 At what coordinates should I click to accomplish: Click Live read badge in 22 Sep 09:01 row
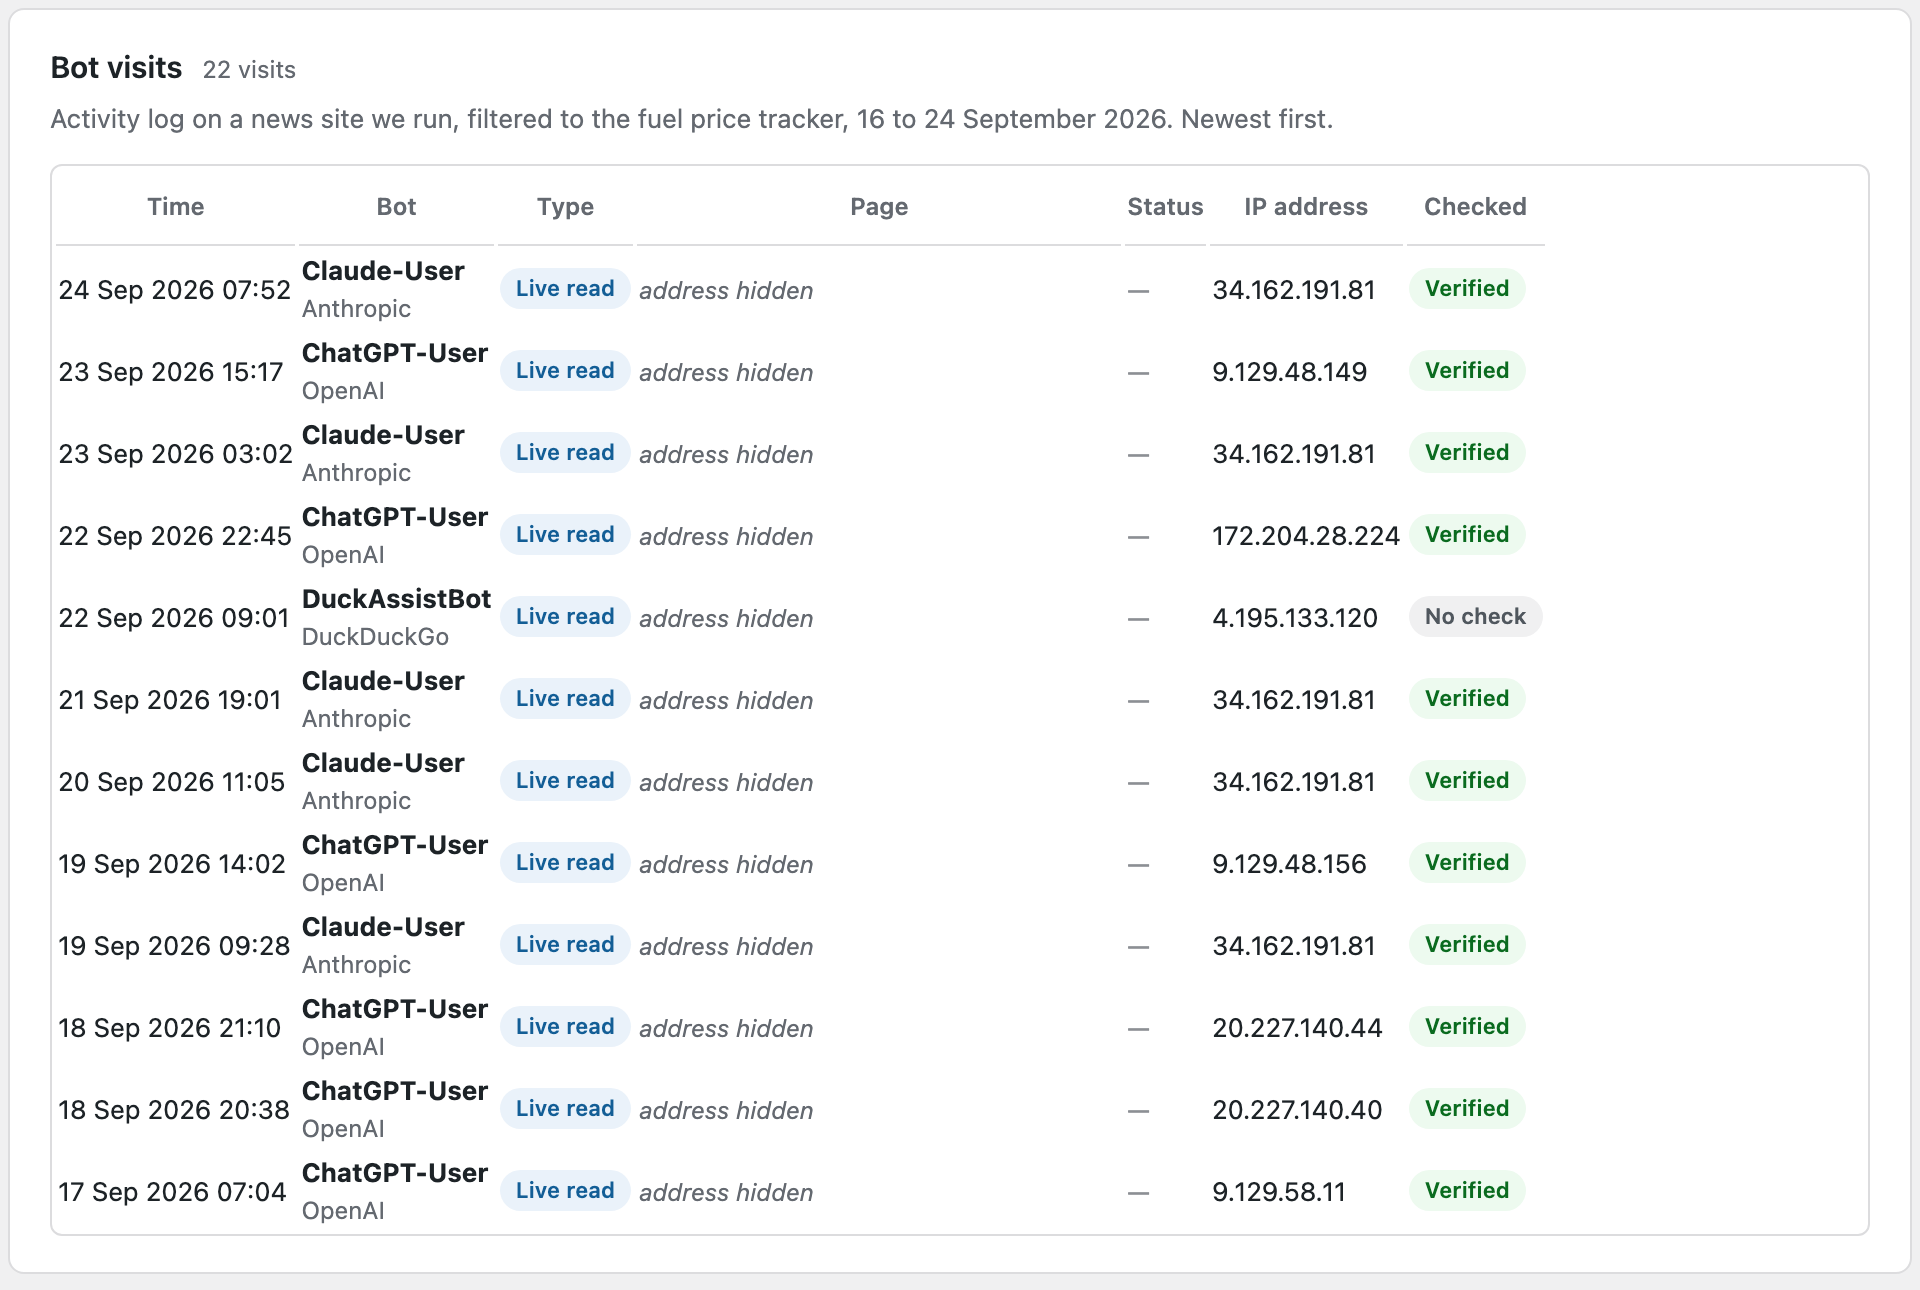565,617
